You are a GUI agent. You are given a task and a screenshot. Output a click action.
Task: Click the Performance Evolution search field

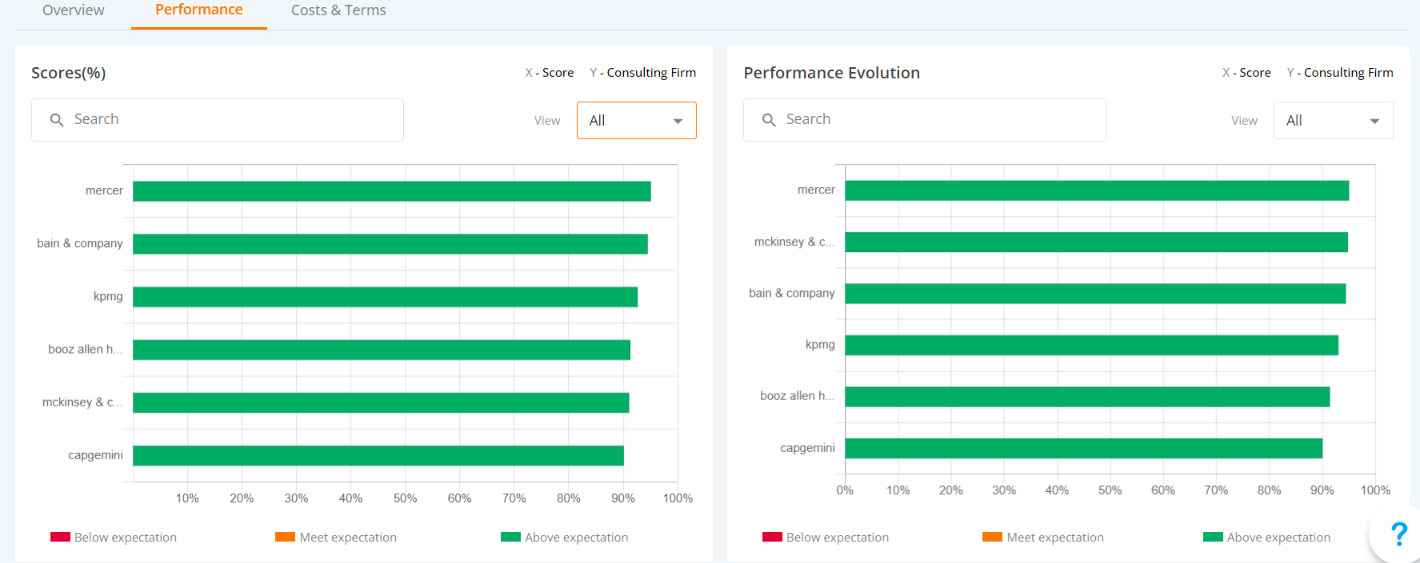pyautogui.click(x=924, y=120)
